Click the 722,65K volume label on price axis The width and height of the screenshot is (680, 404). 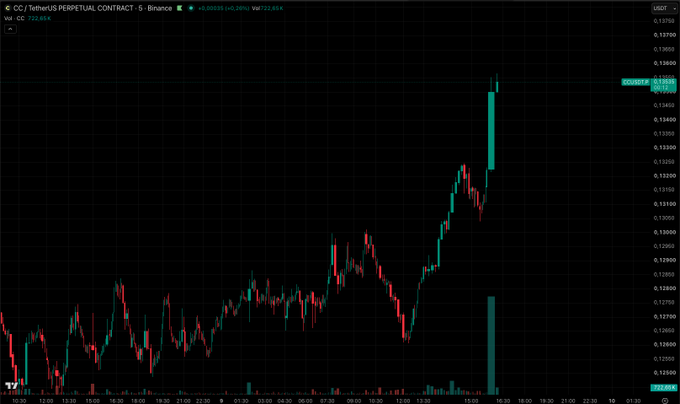click(664, 387)
